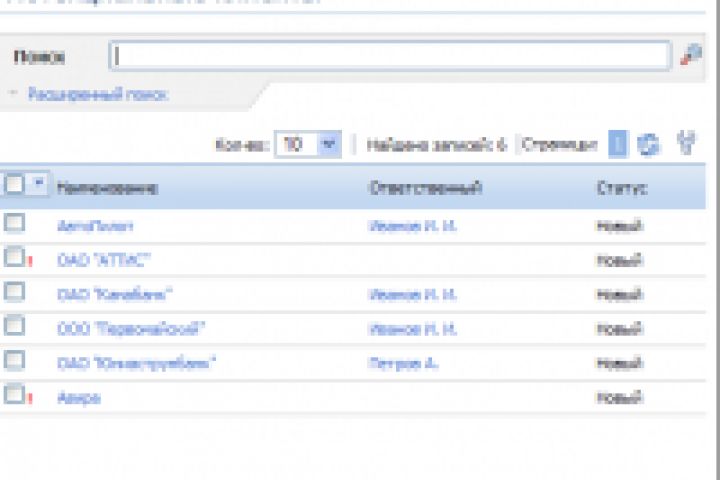Image resolution: width=720 pixels, height=480 pixels.
Task: Open the Расширенный поиск link
Action: point(98,94)
